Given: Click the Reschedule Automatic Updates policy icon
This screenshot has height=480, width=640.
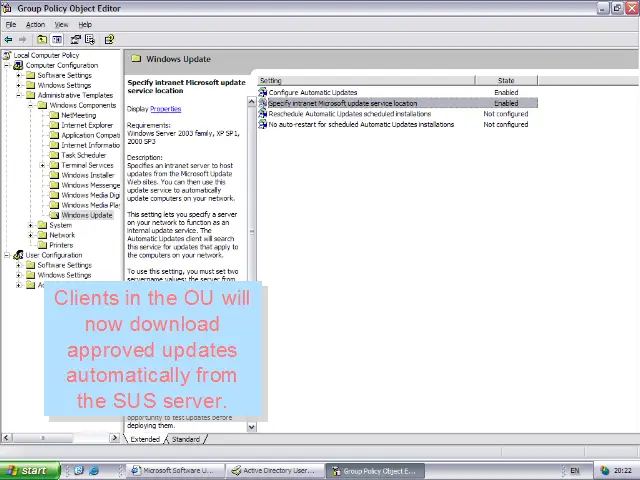Looking at the screenshot, I should coord(262,114).
